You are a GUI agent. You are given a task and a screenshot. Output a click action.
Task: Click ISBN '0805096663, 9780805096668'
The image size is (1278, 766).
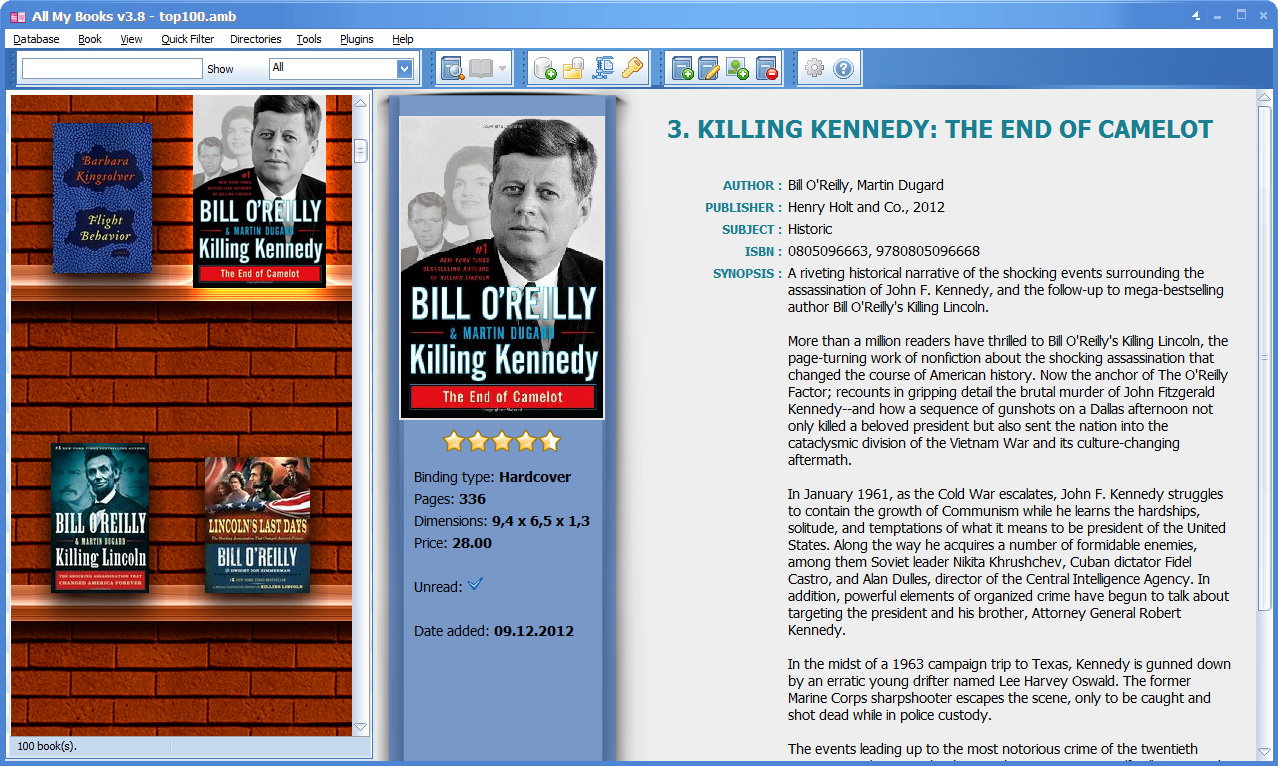click(x=884, y=251)
